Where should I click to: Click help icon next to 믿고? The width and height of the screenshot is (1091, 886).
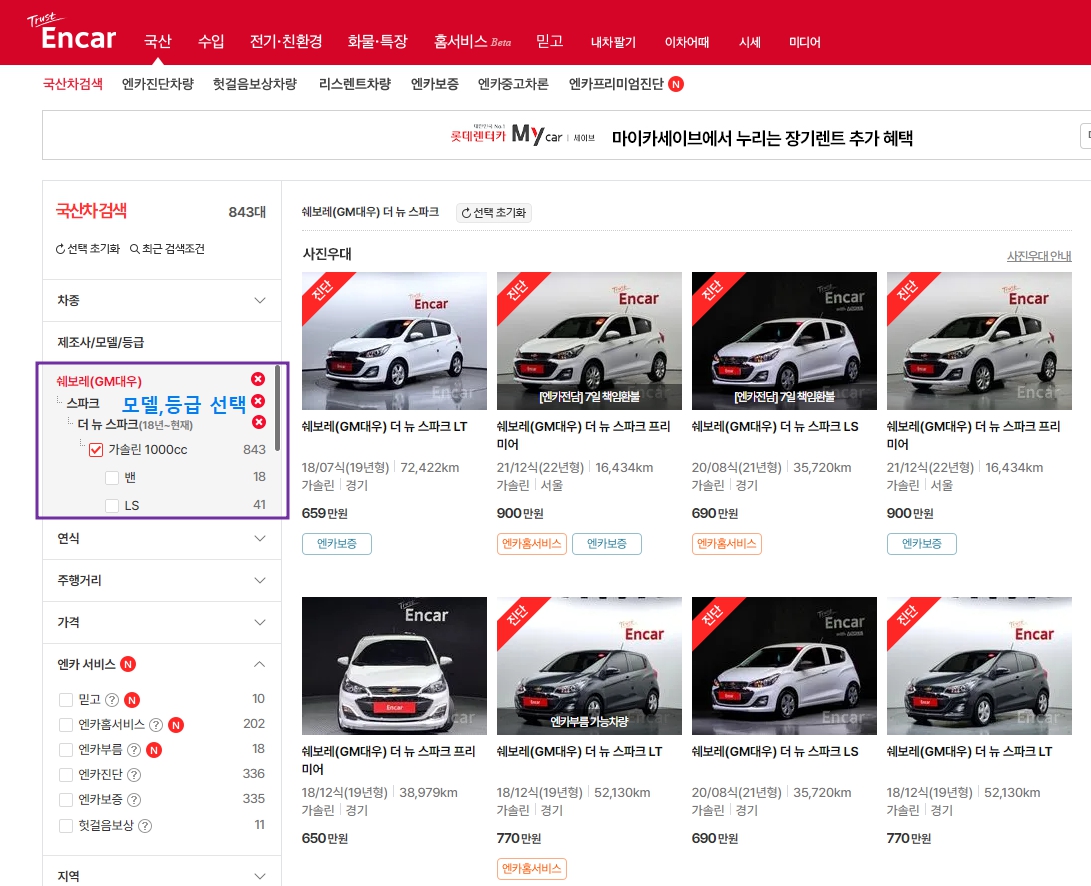tap(111, 699)
